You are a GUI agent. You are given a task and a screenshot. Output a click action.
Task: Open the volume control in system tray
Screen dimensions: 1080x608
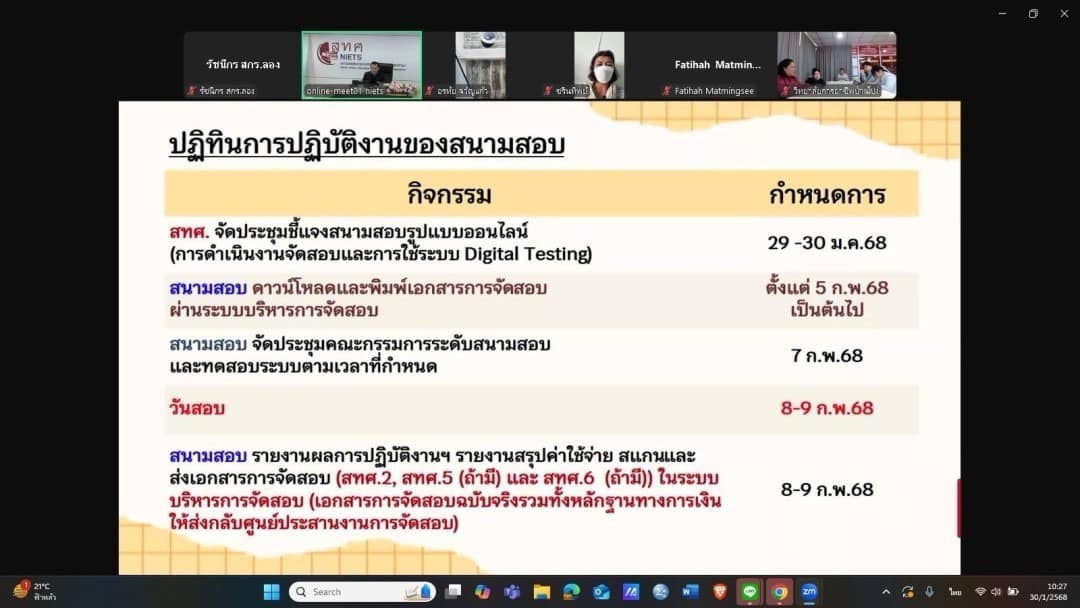[x=996, y=592]
